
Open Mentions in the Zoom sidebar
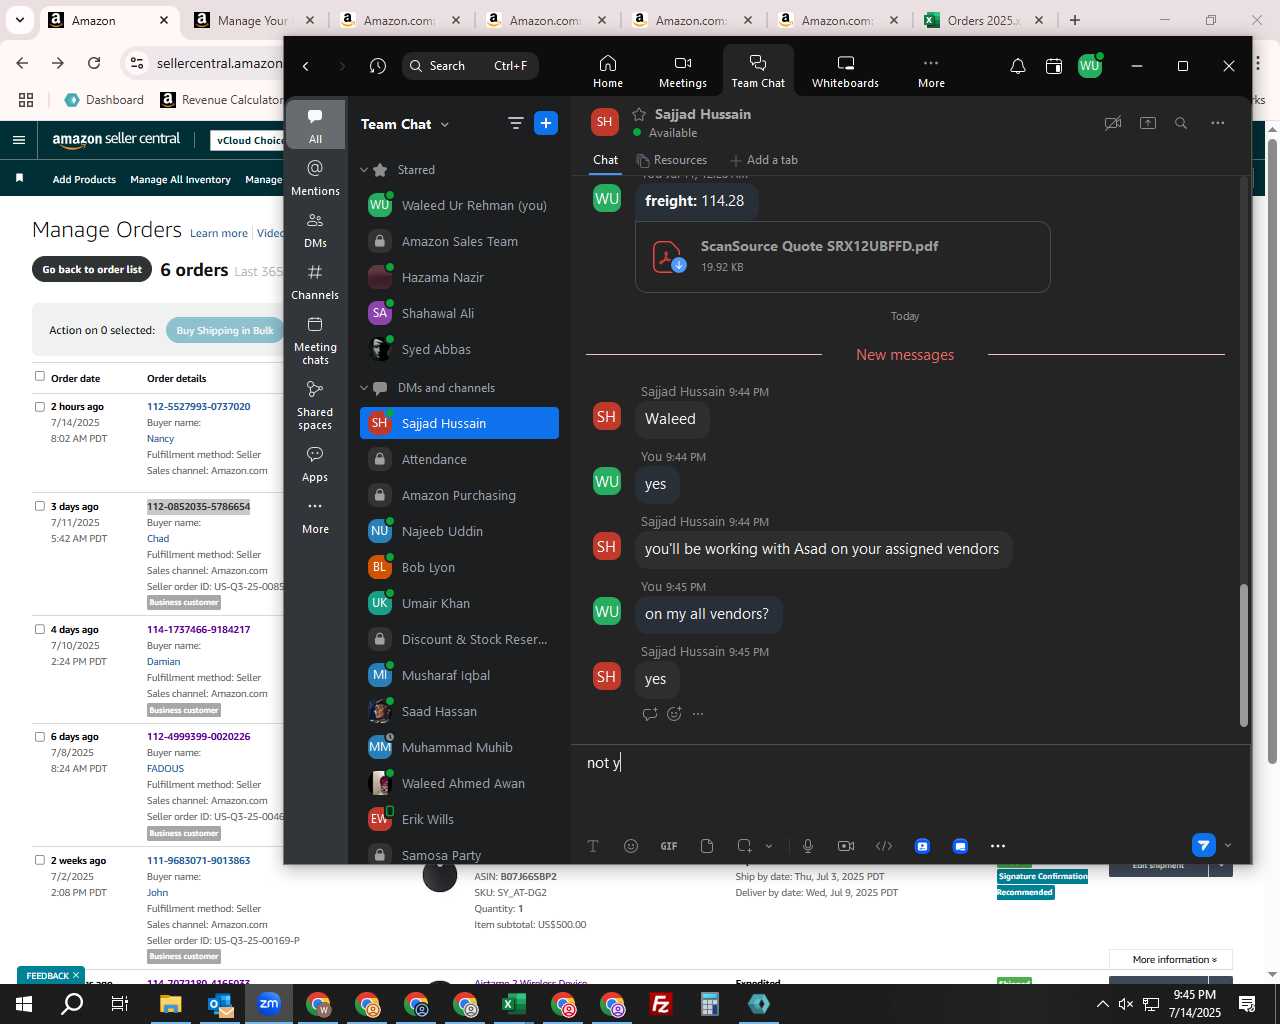(x=315, y=178)
